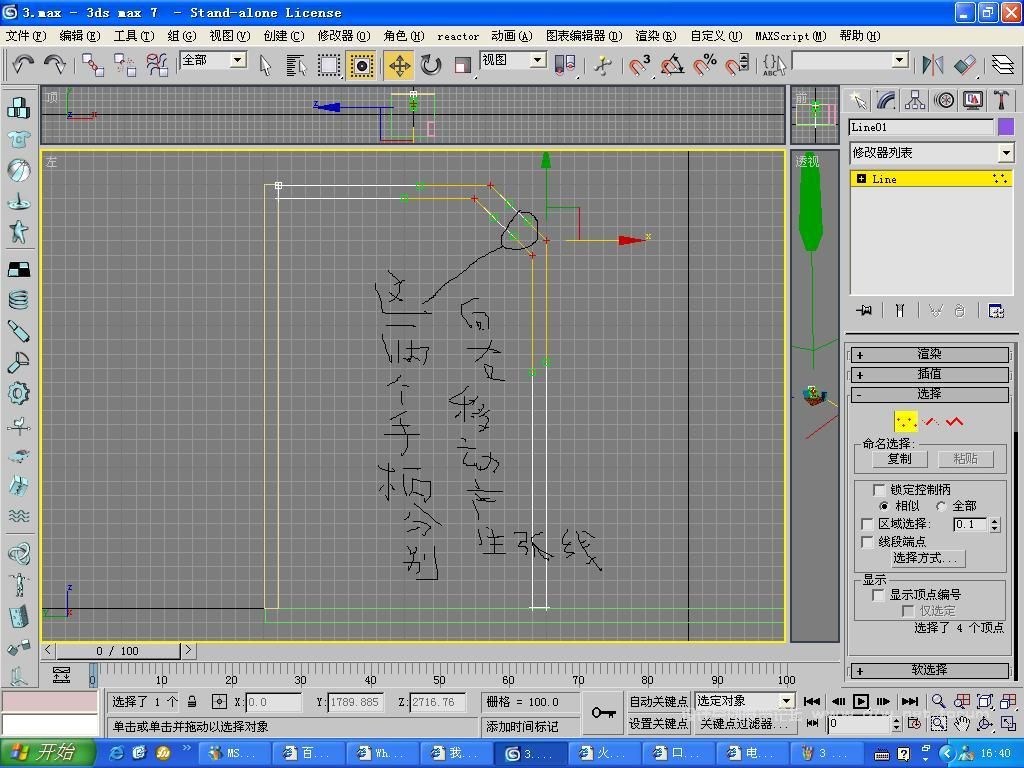
Task: Click the 0 / 100 time slider
Action: coord(118,651)
